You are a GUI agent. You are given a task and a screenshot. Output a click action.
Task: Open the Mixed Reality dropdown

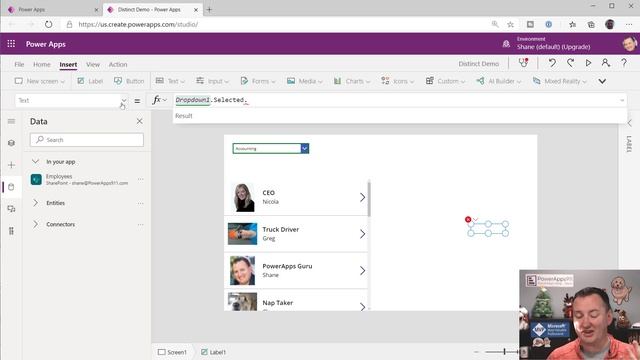(x=560, y=81)
